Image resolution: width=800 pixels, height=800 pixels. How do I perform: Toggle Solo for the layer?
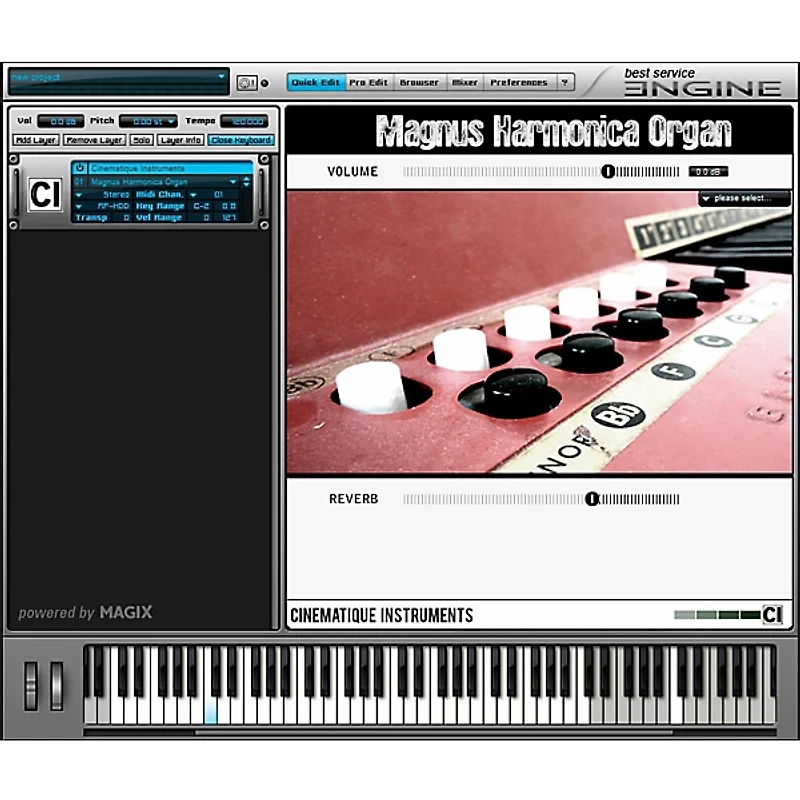pyautogui.click(x=141, y=140)
